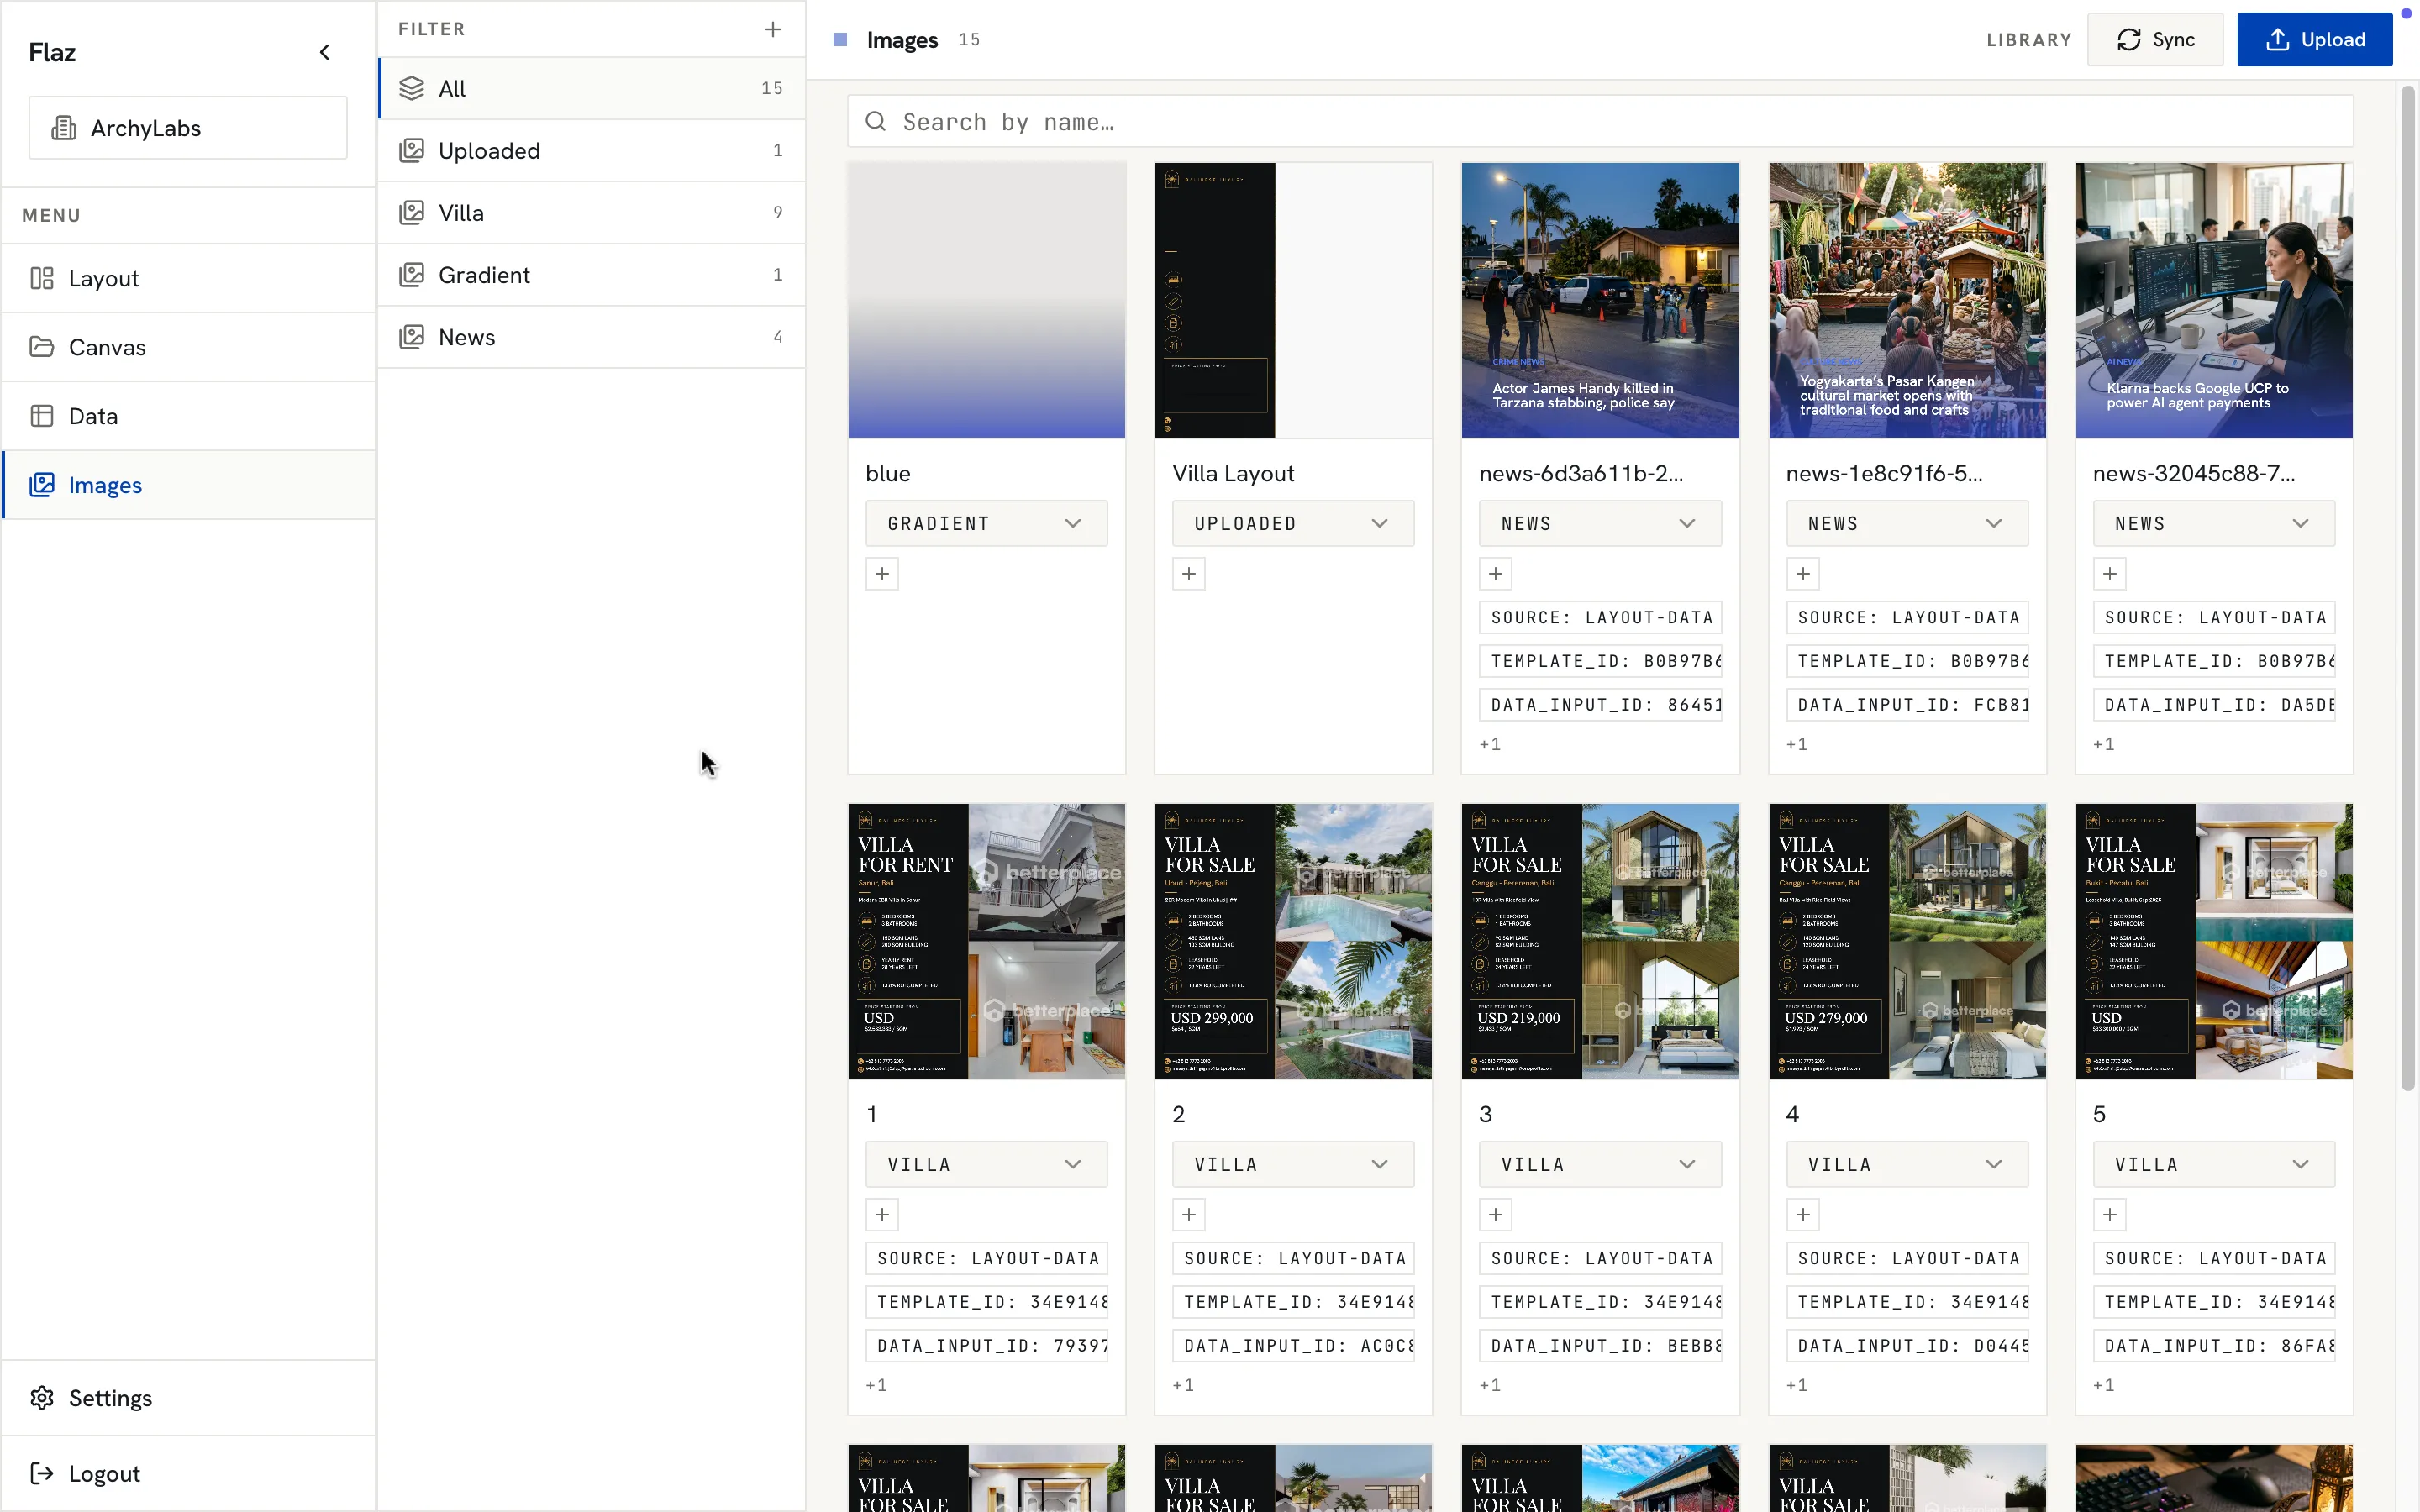The width and height of the screenshot is (2420, 1512).
Task: Click the Images gallery icon in the menu
Action: tap(42, 485)
